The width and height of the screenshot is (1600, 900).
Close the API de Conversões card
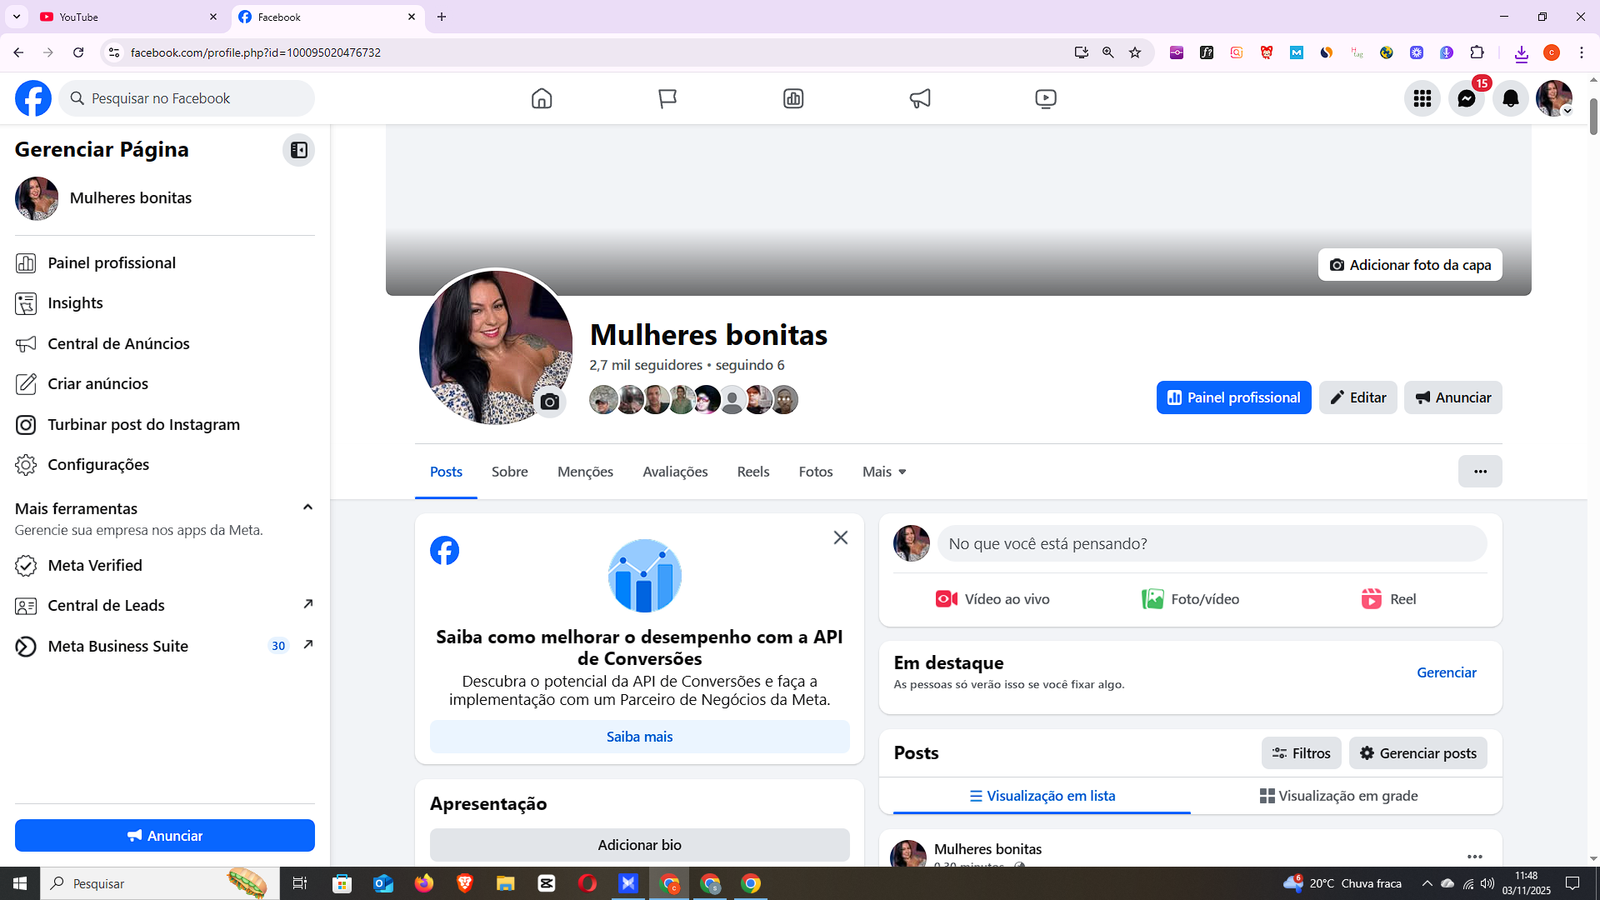click(841, 538)
